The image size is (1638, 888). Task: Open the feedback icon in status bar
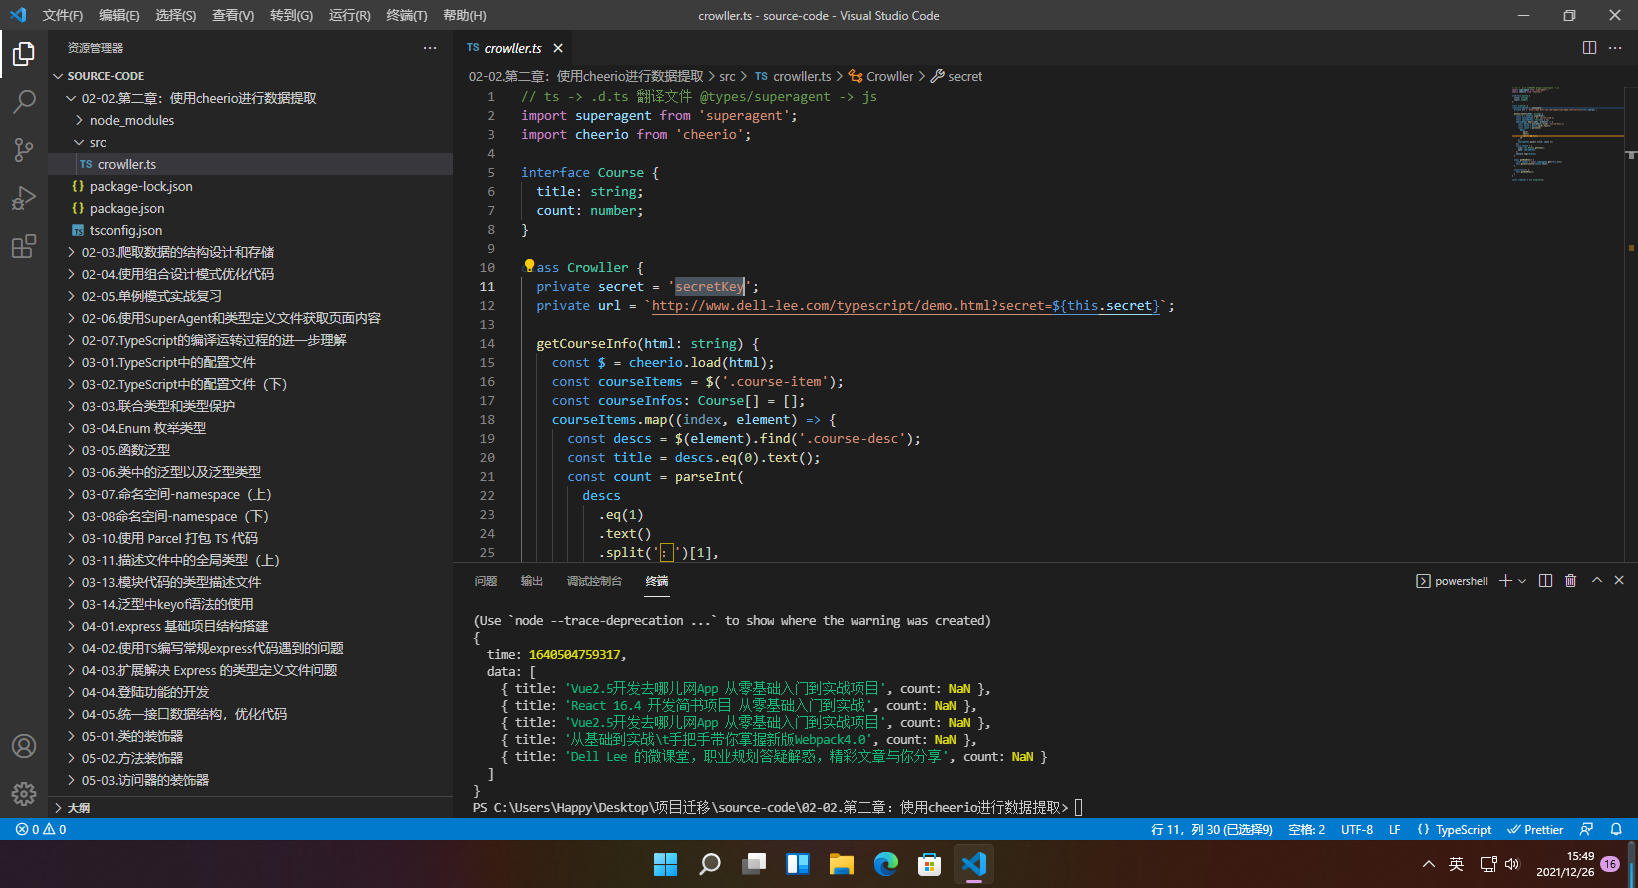pos(1586,830)
